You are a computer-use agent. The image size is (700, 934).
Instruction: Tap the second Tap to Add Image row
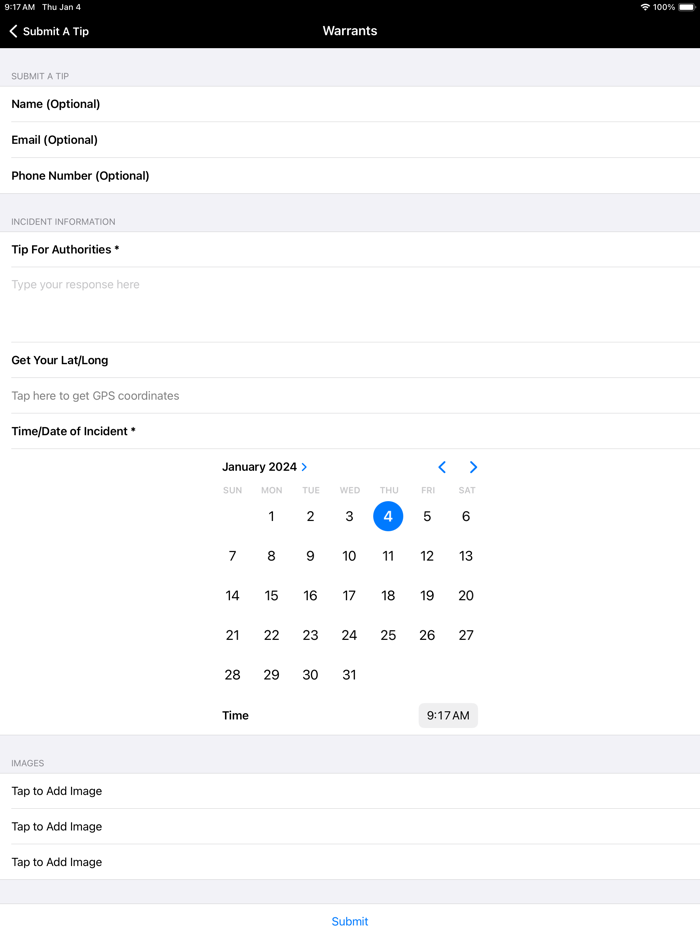coord(350,827)
